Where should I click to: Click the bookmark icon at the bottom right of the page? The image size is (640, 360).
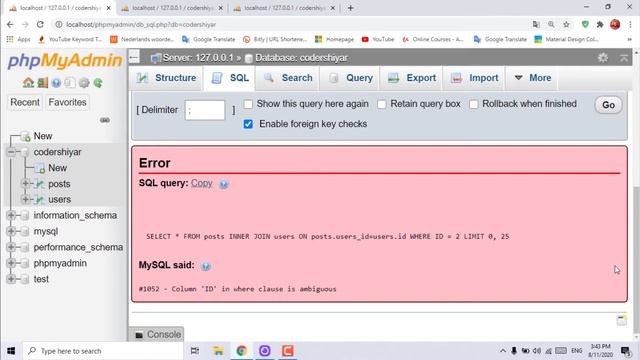point(622,320)
